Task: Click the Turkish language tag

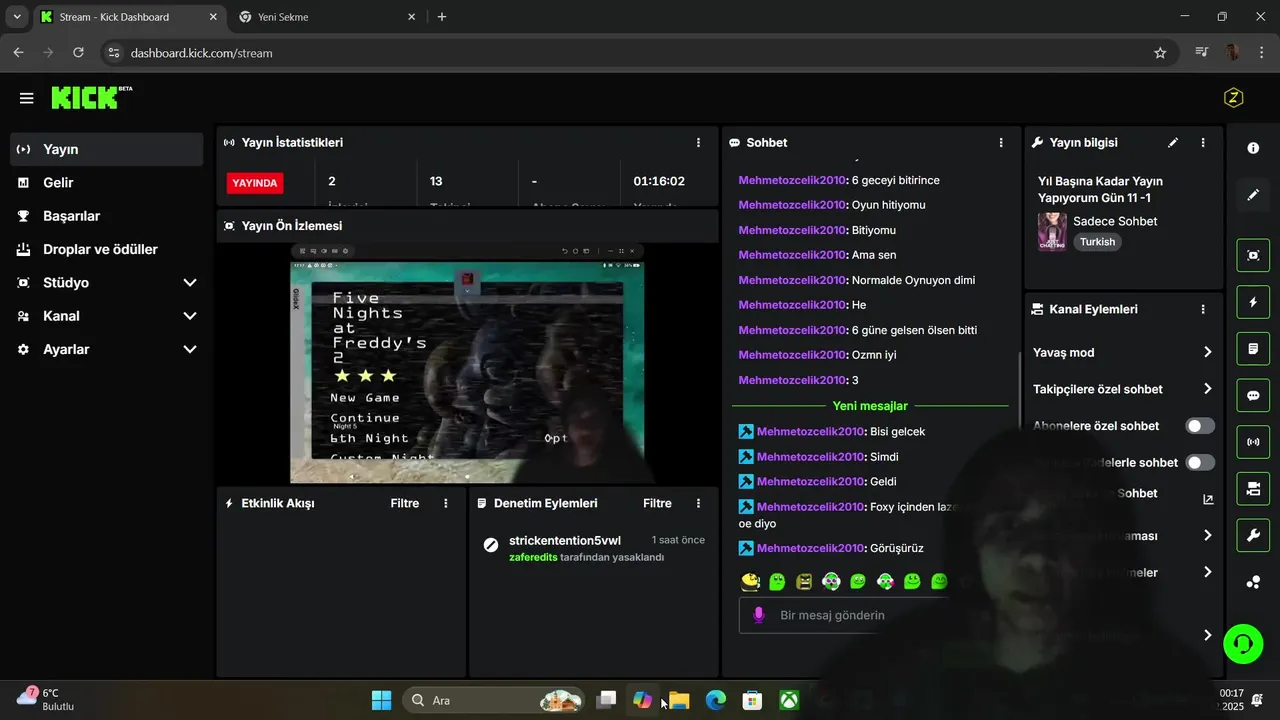Action: pyautogui.click(x=1097, y=242)
